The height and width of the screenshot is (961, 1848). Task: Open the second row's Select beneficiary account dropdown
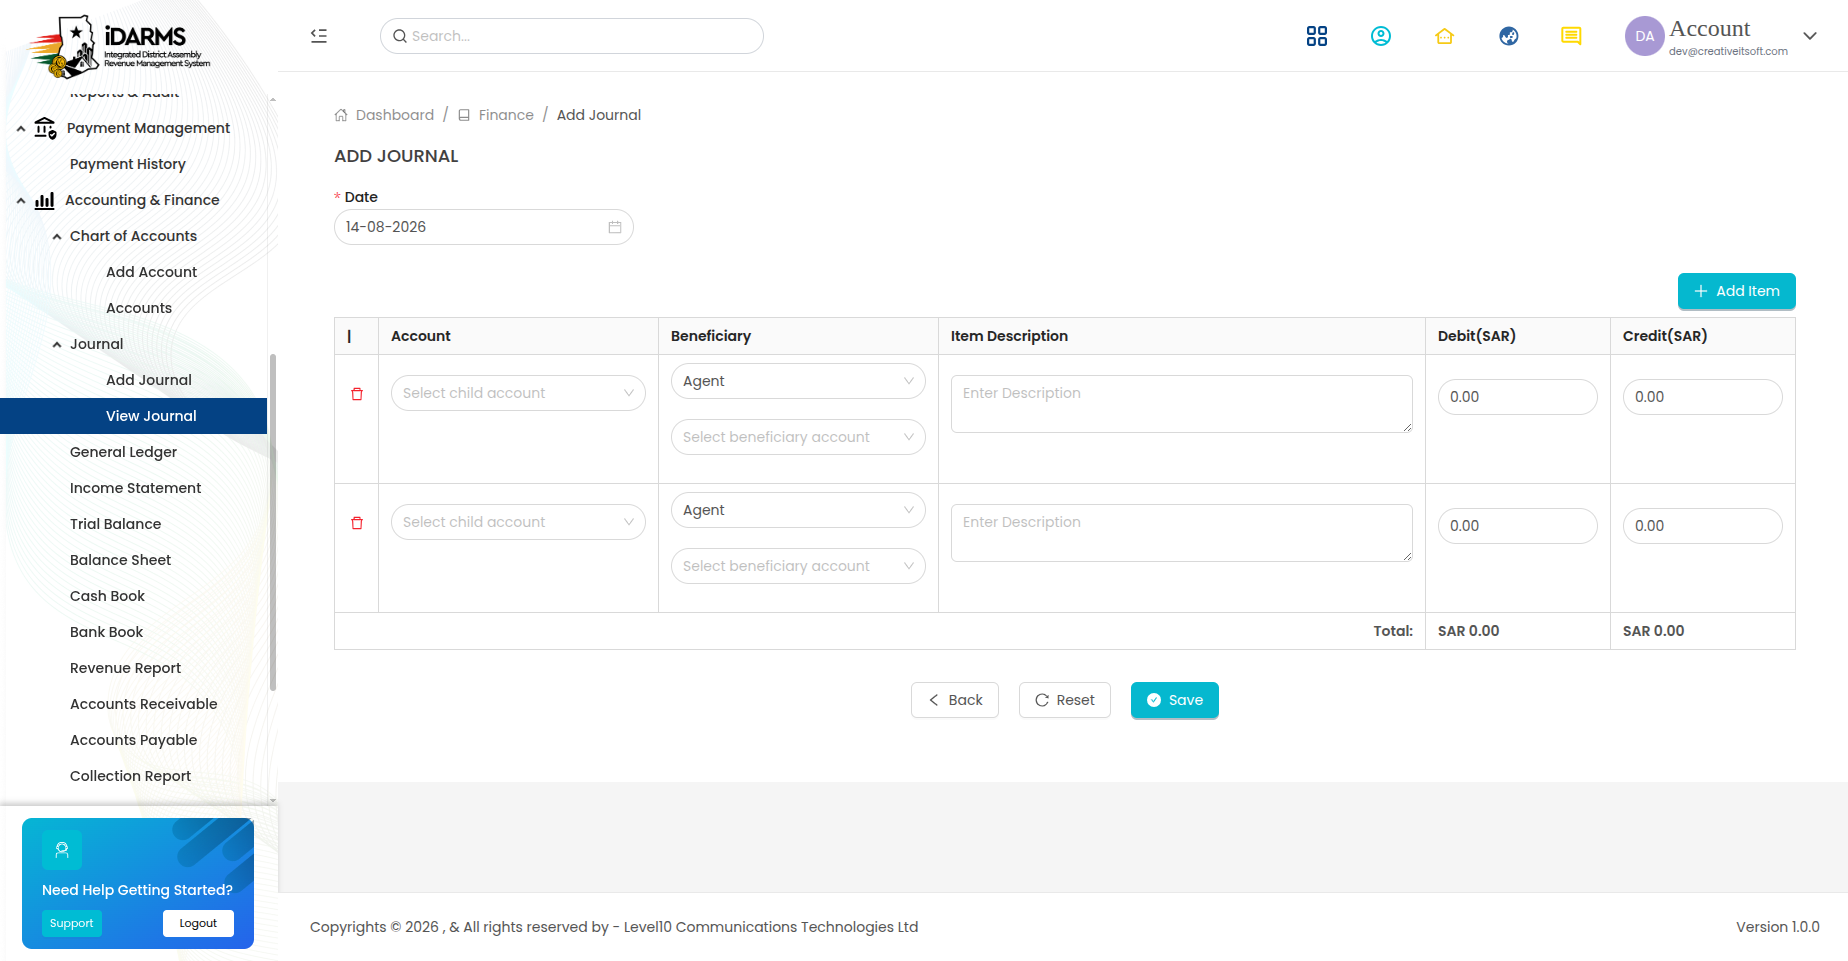[x=798, y=566]
